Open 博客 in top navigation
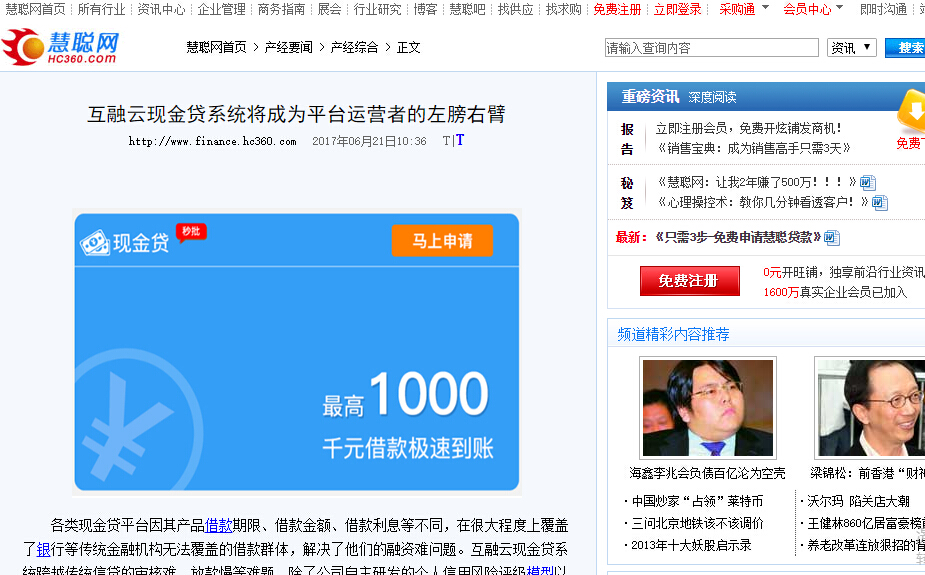Viewport: 925px width, 575px height. coord(425,9)
